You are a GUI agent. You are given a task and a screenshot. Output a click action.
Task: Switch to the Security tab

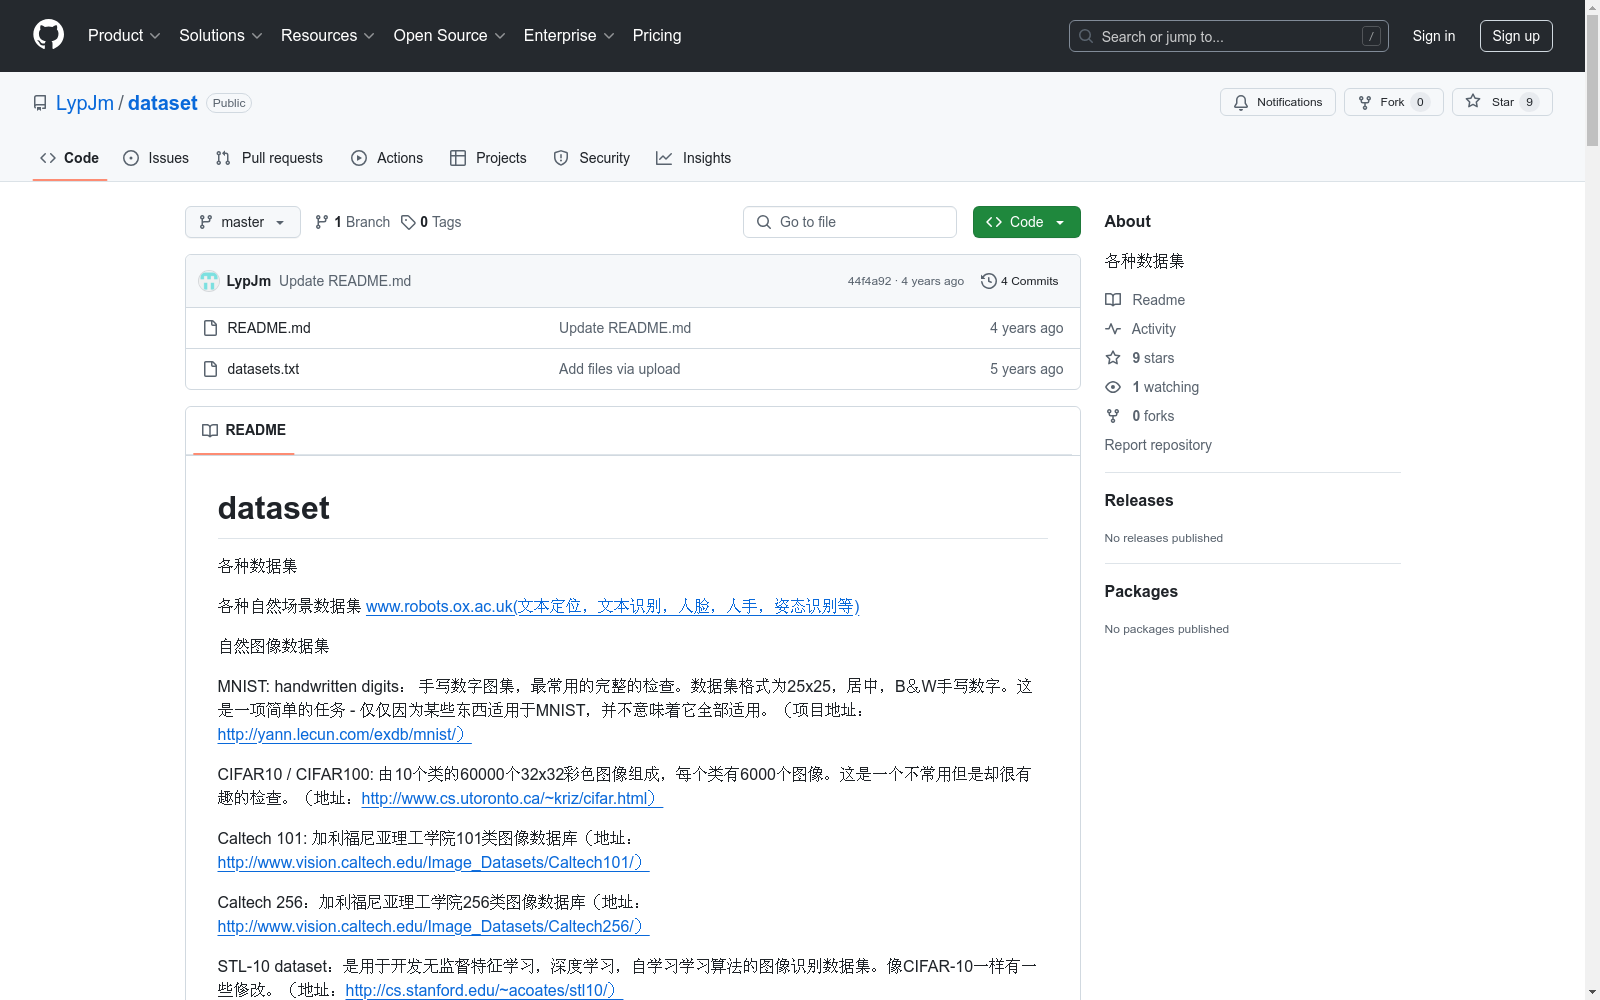pyautogui.click(x=592, y=158)
